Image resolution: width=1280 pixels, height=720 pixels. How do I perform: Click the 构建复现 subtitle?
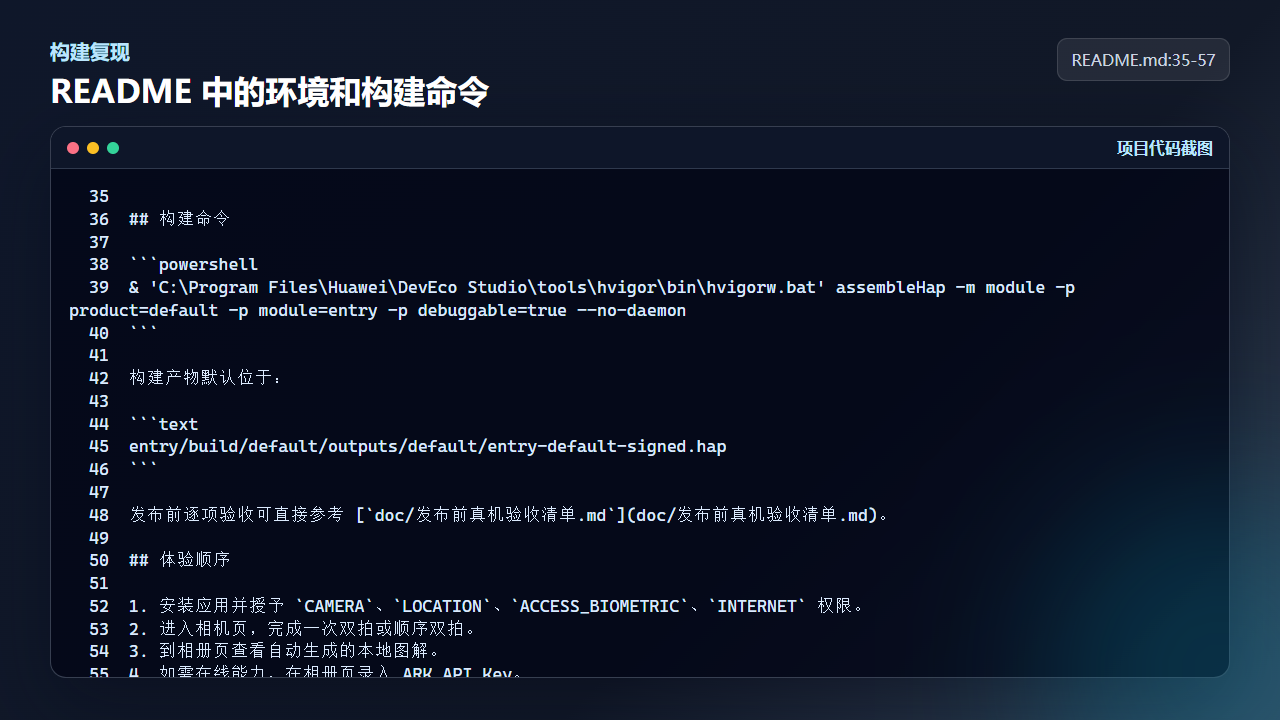pos(90,53)
